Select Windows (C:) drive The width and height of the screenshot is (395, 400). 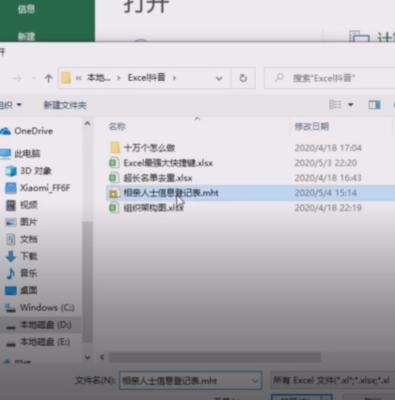40,307
